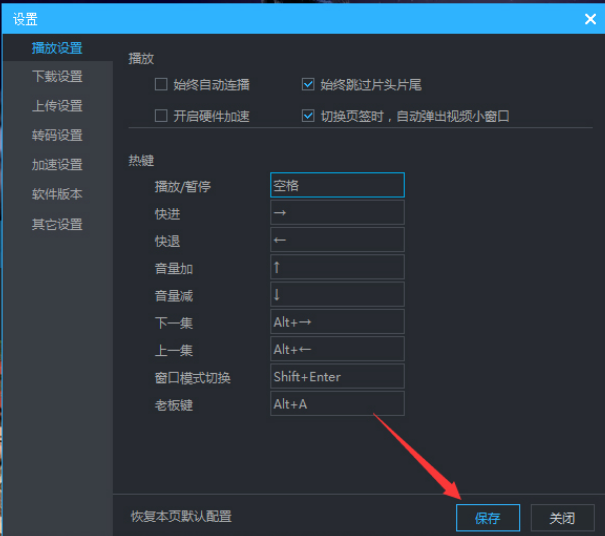Close the 设置 dialog with the X icon

point(590,19)
